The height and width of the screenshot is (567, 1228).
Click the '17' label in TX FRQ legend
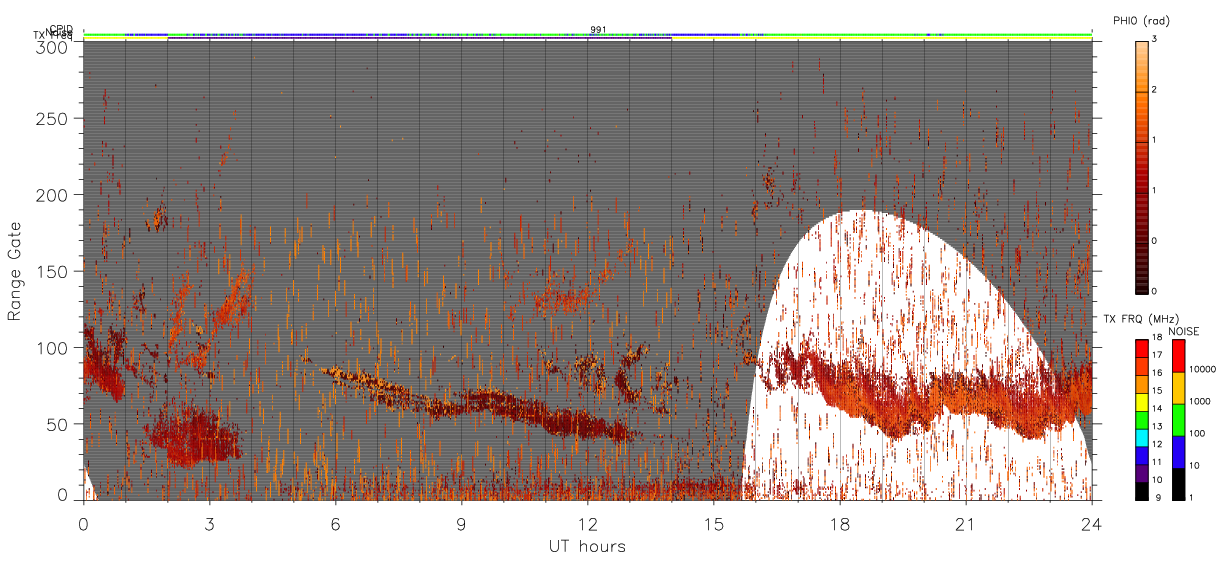1157,355
